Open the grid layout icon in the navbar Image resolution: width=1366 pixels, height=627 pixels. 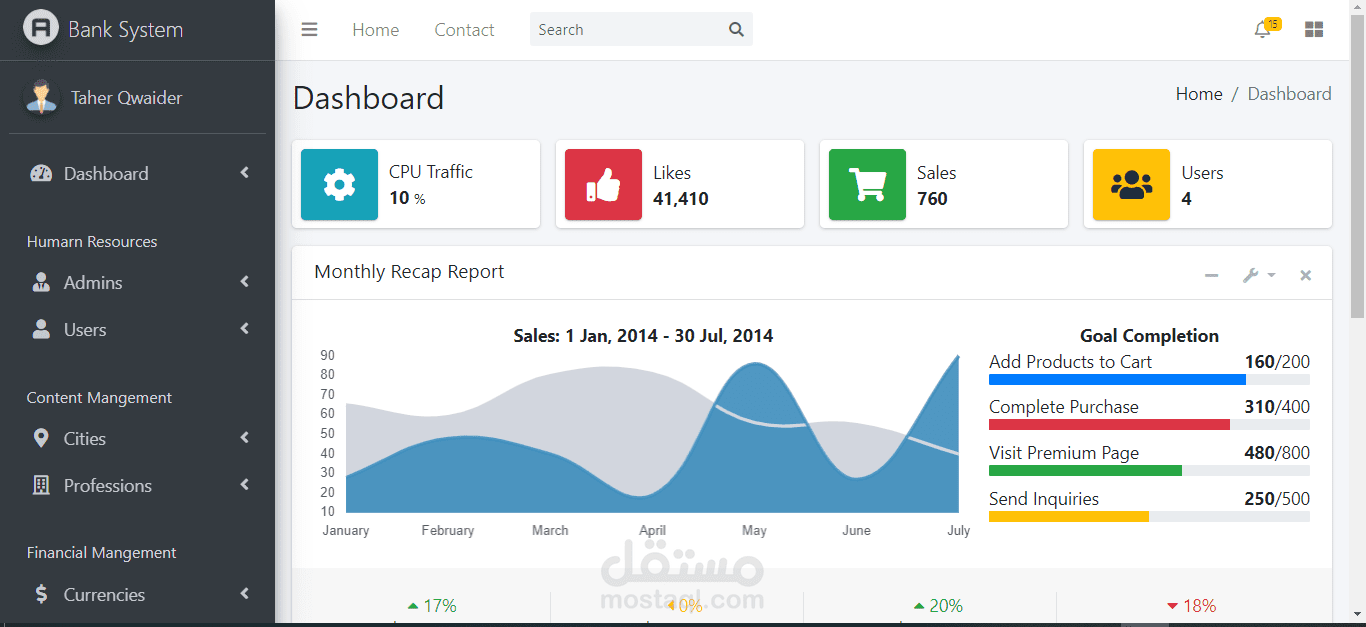tap(1314, 30)
